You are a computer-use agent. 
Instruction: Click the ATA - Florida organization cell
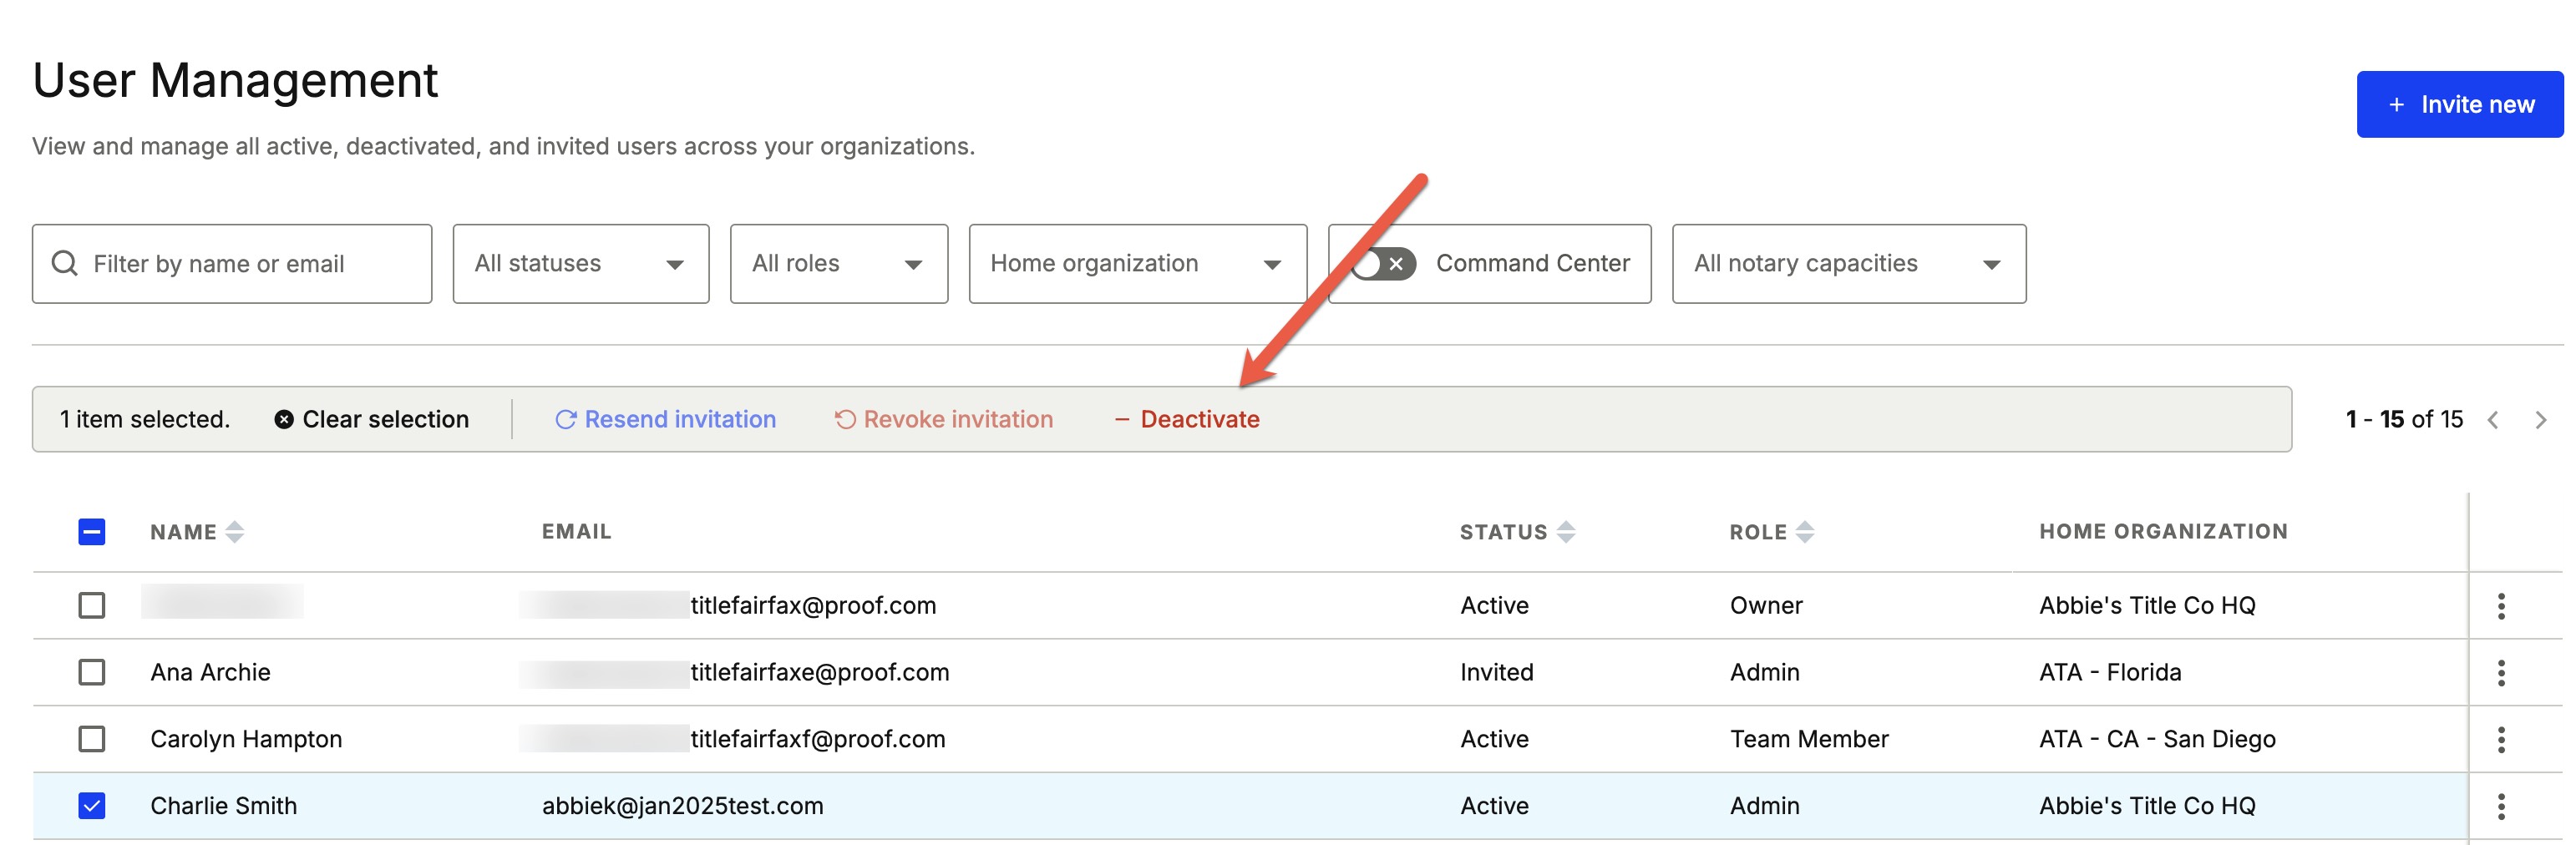point(2111,672)
